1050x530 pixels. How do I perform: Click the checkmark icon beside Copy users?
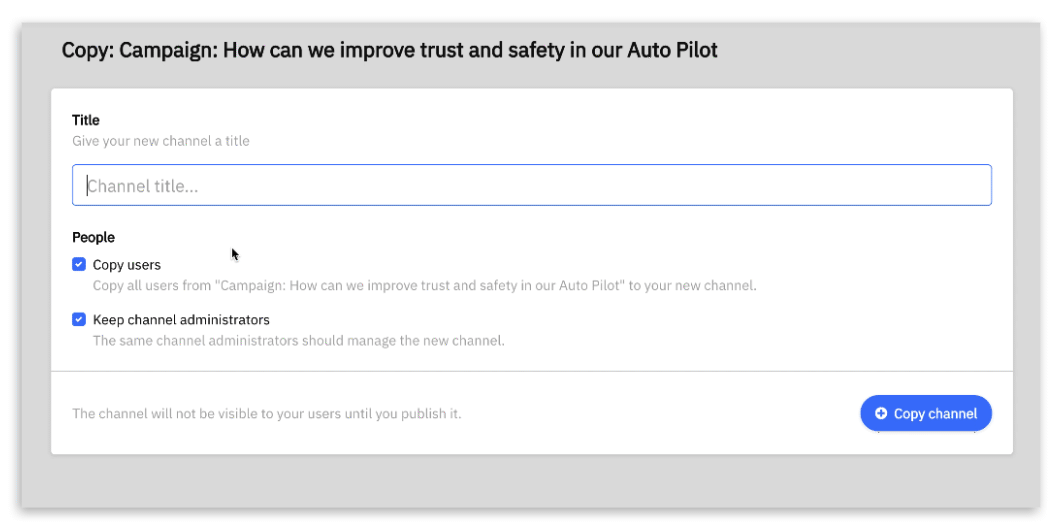[79, 265]
